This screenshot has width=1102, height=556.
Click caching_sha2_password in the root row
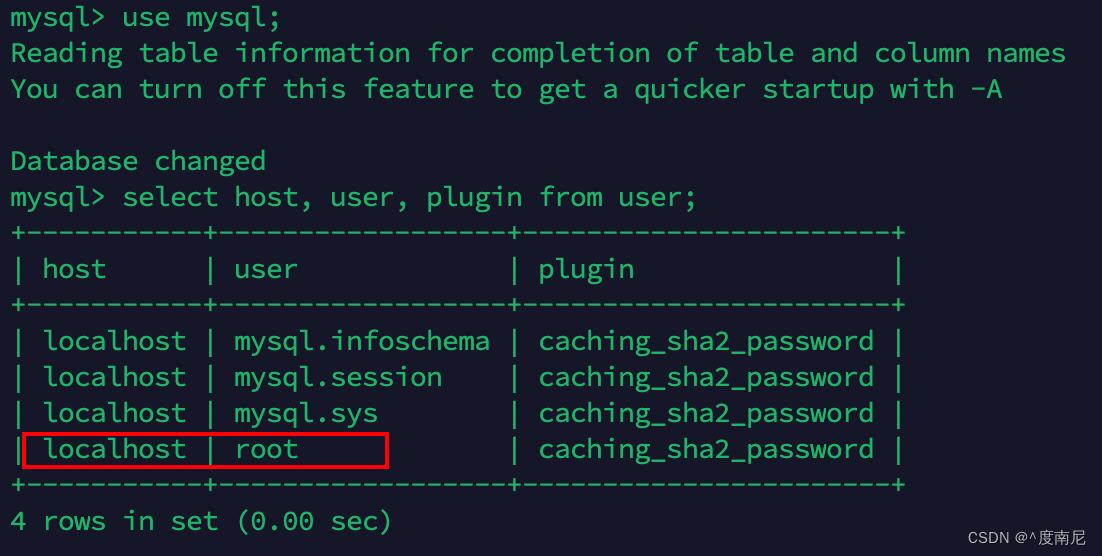(x=706, y=451)
